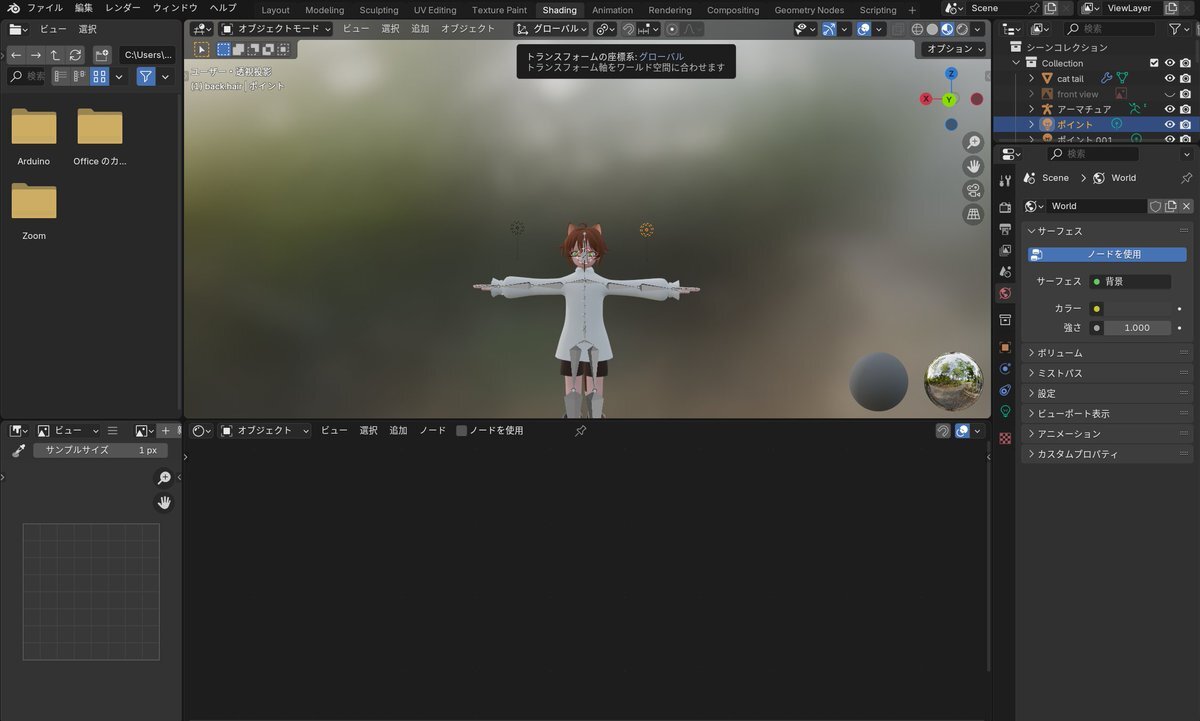Open the Output properties tab
Screen dimensions: 1200x721
click(1005, 229)
